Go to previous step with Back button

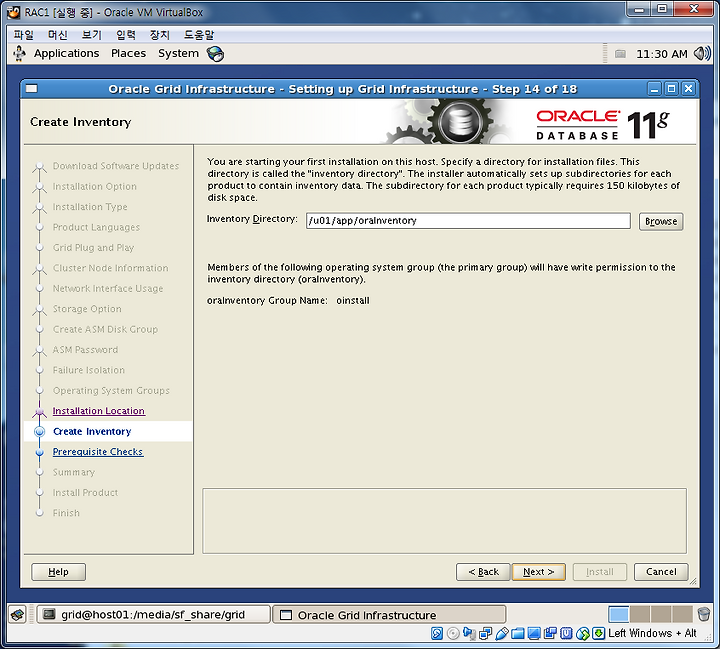coord(483,572)
